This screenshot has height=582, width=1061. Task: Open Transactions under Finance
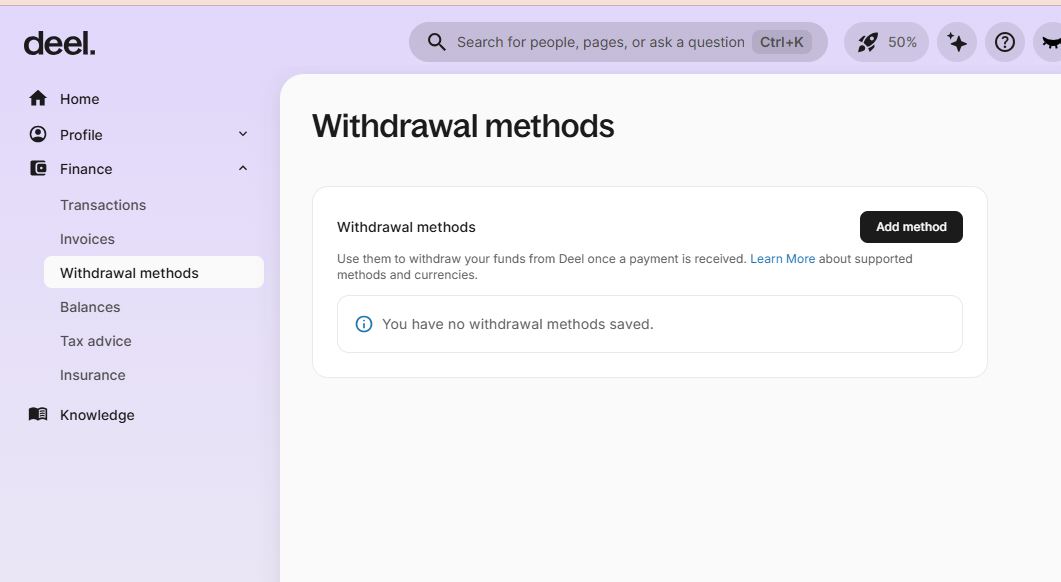(x=103, y=205)
